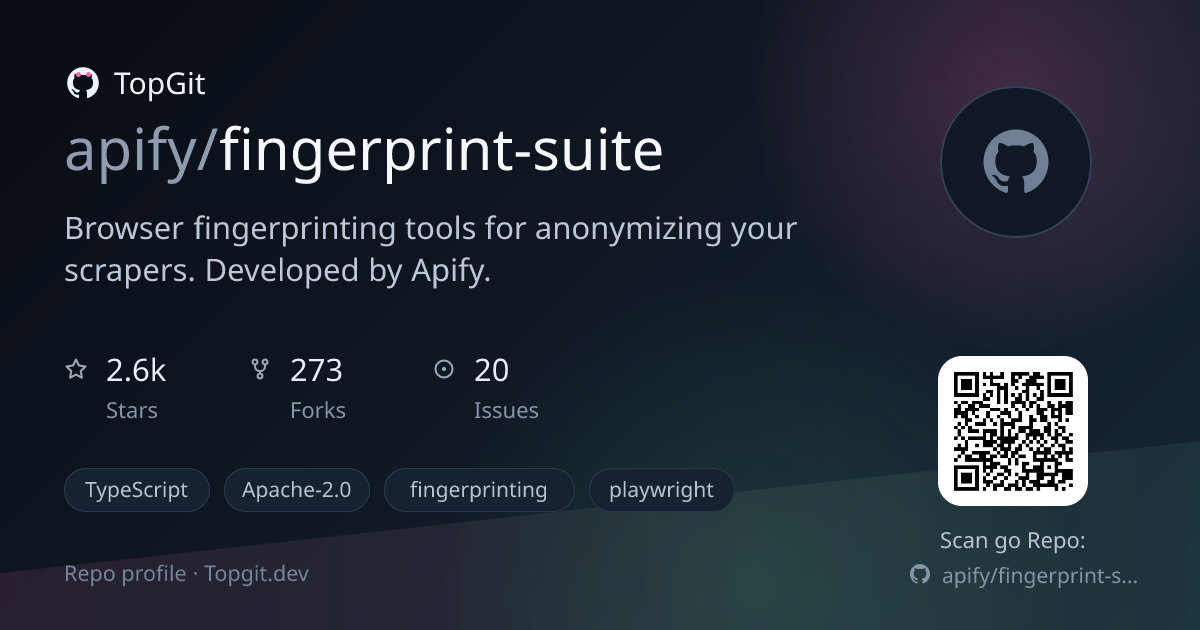The image size is (1200, 630).
Task: Click the Forks label
Action: click(x=318, y=411)
